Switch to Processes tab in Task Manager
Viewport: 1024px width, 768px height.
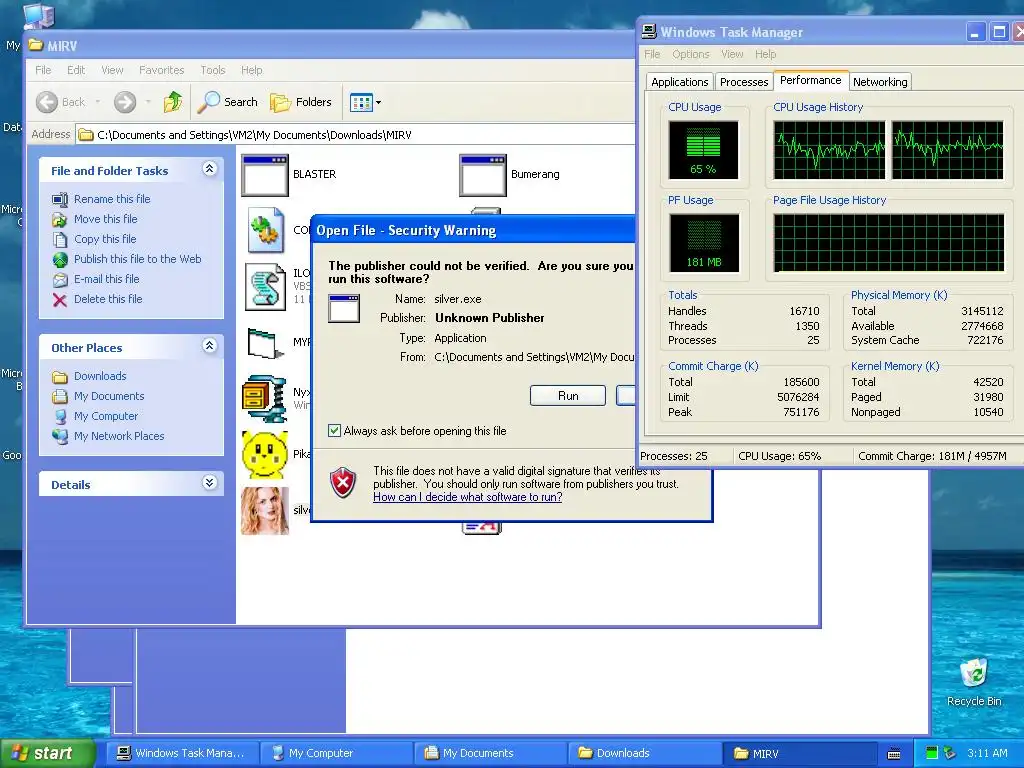pos(744,82)
